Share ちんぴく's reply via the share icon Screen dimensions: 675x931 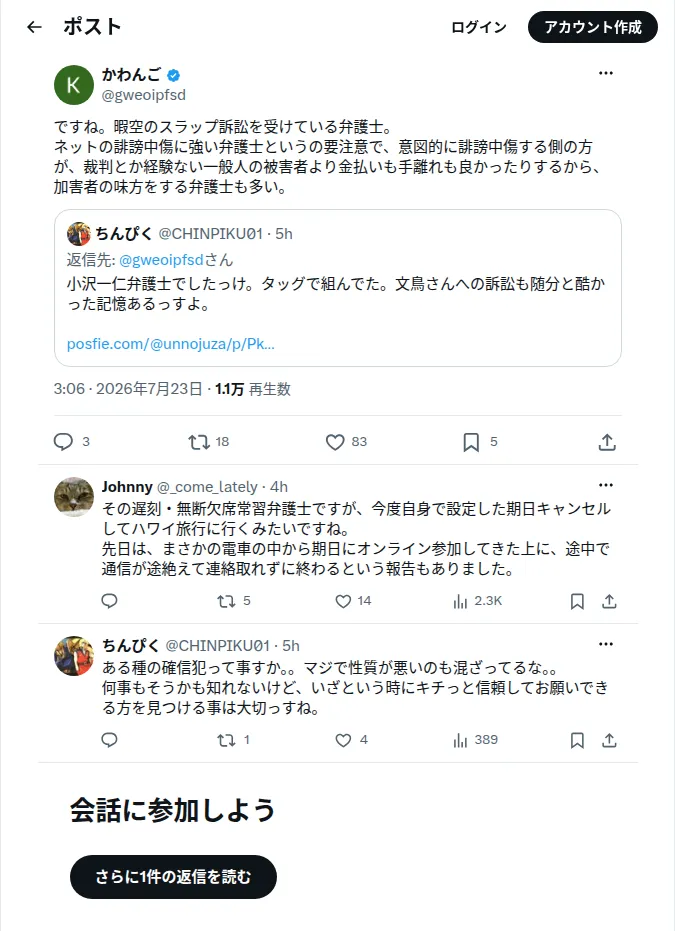pyautogui.click(x=609, y=740)
